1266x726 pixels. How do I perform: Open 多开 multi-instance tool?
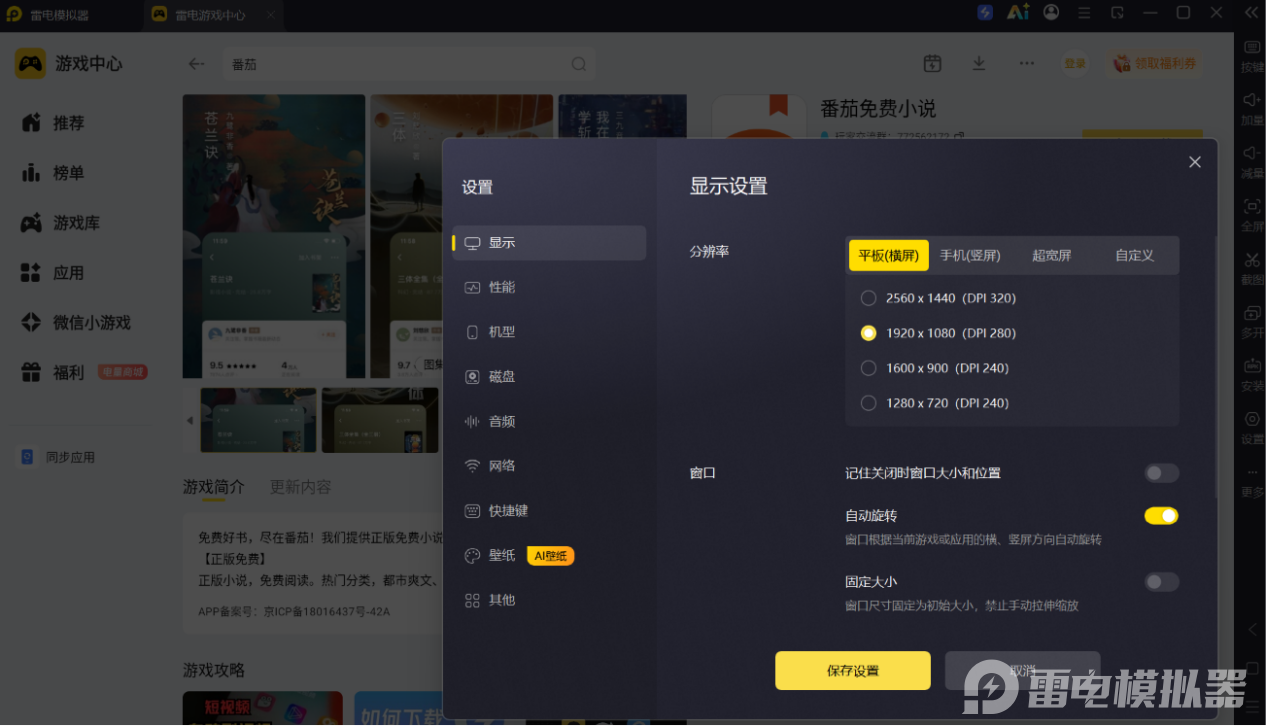point(1252,320)
